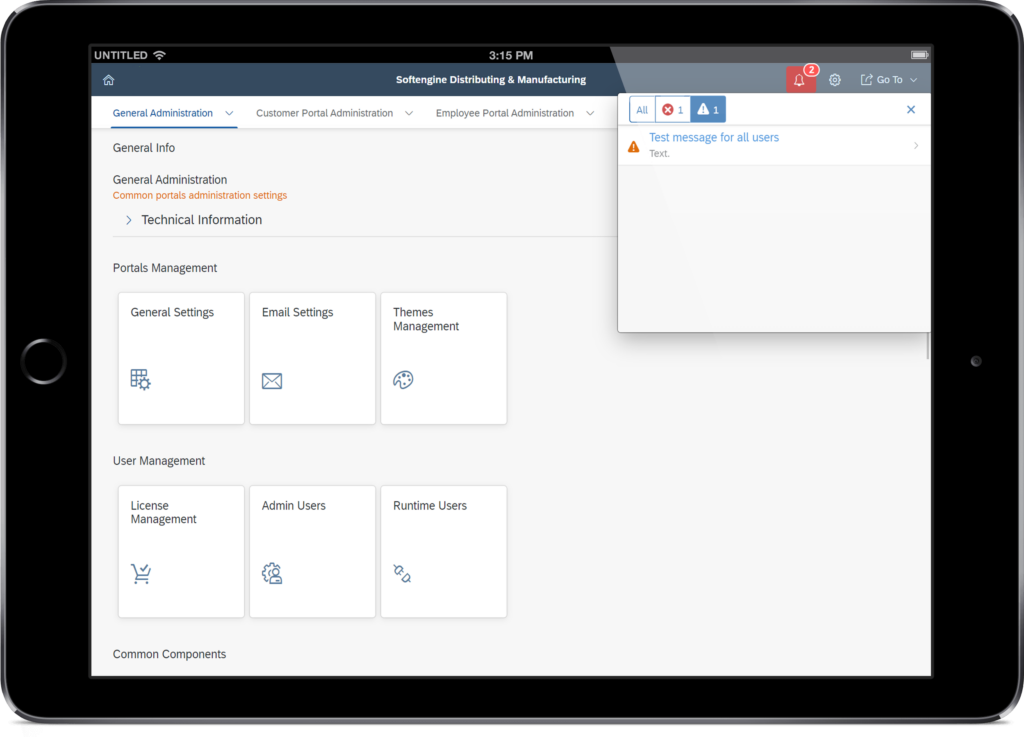The image size is (1024, 737).
Task: Click the License Management cart icon
Action: [141, 573]
